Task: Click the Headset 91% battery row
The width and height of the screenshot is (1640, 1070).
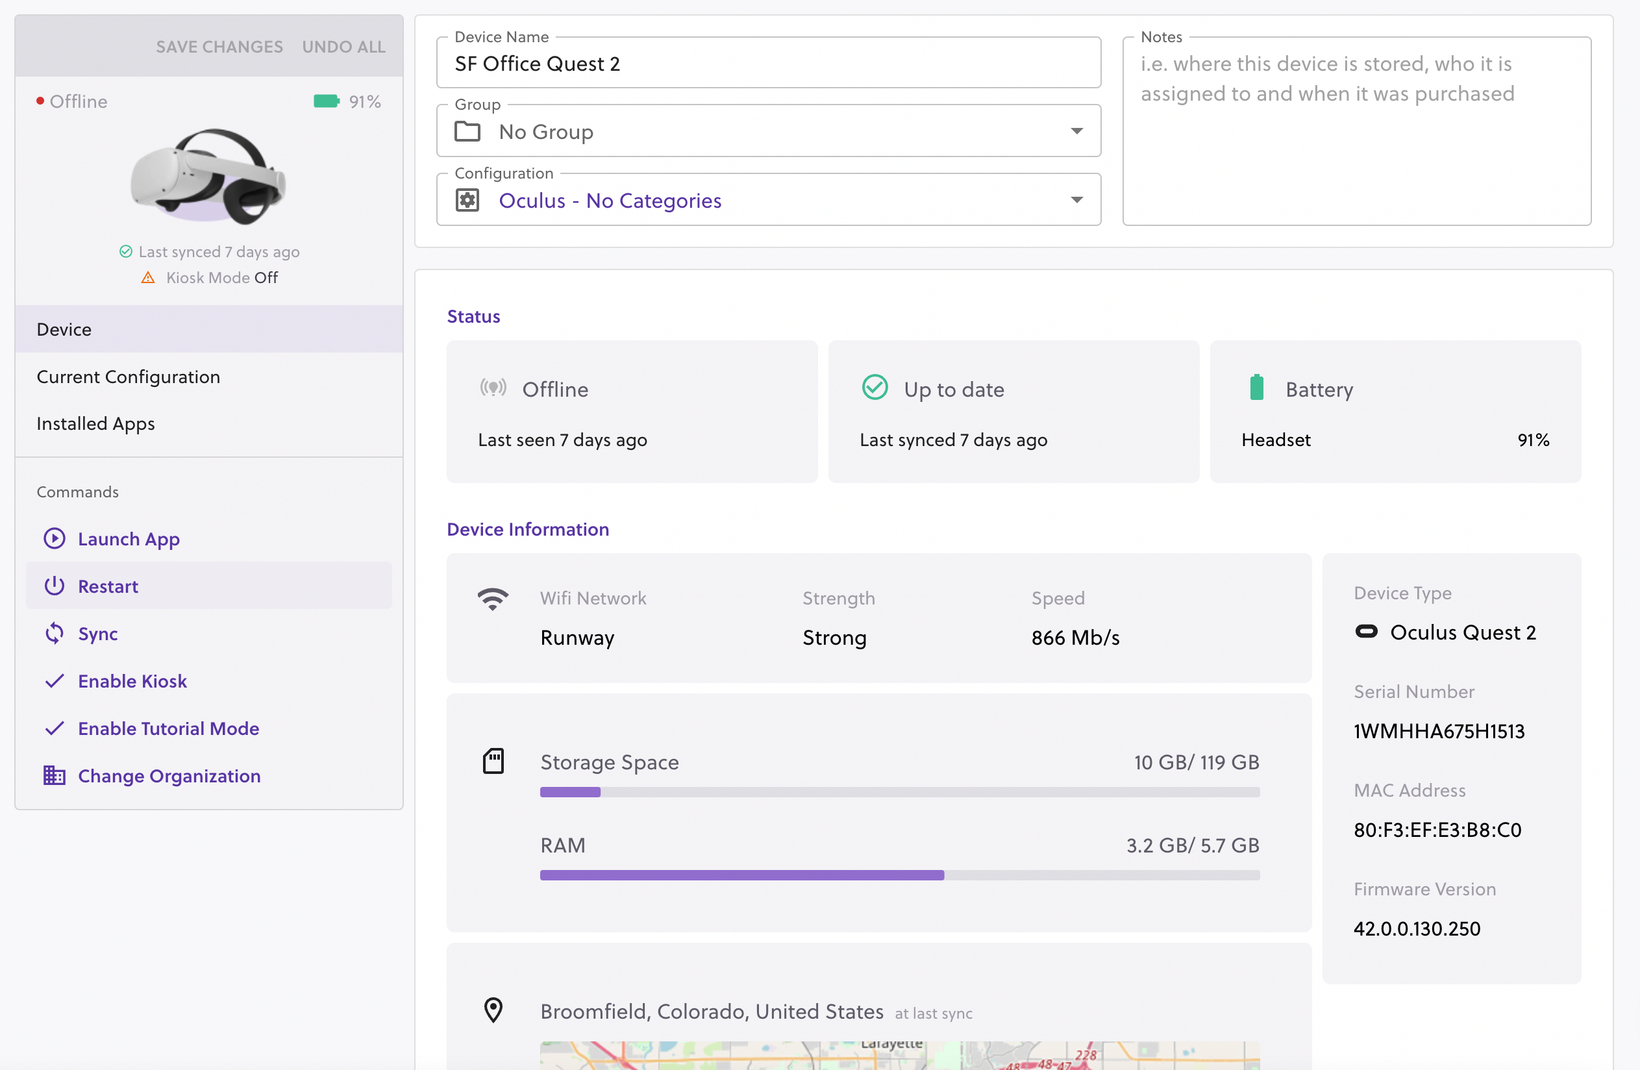Action: click(1395, 440)
